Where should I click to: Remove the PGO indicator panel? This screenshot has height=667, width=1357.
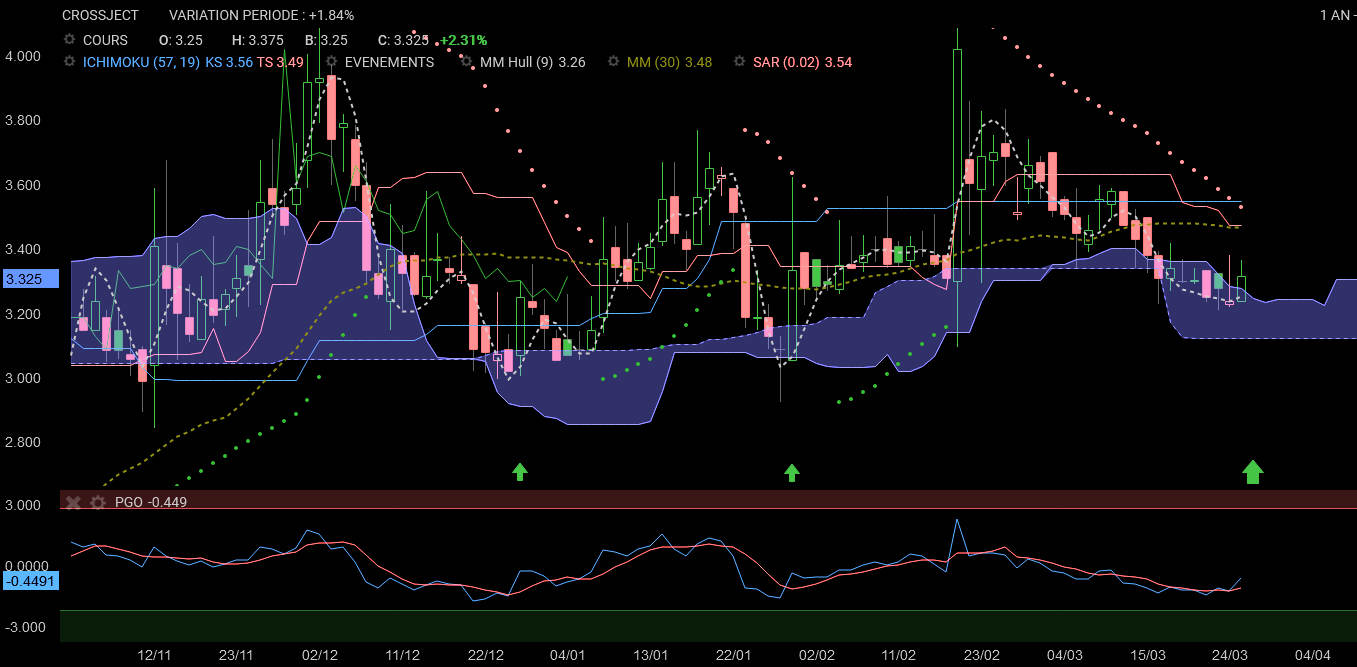[73, 502]
